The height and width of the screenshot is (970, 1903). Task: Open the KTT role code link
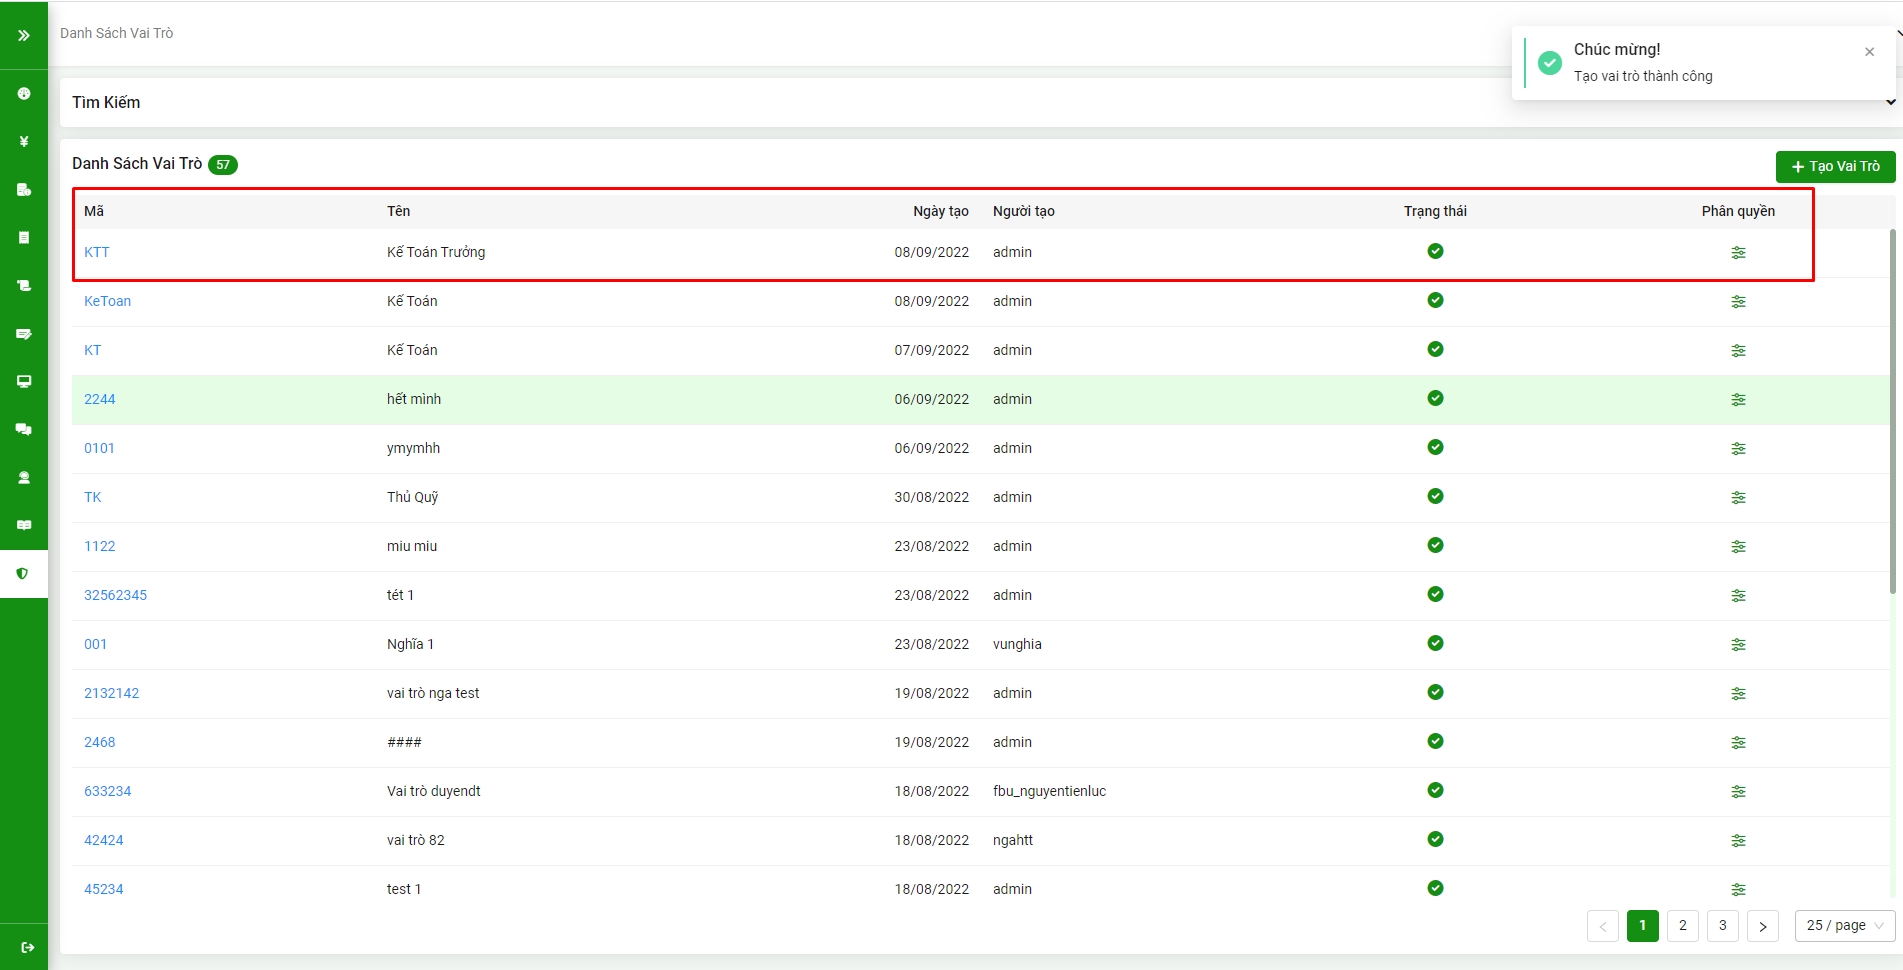97,252
